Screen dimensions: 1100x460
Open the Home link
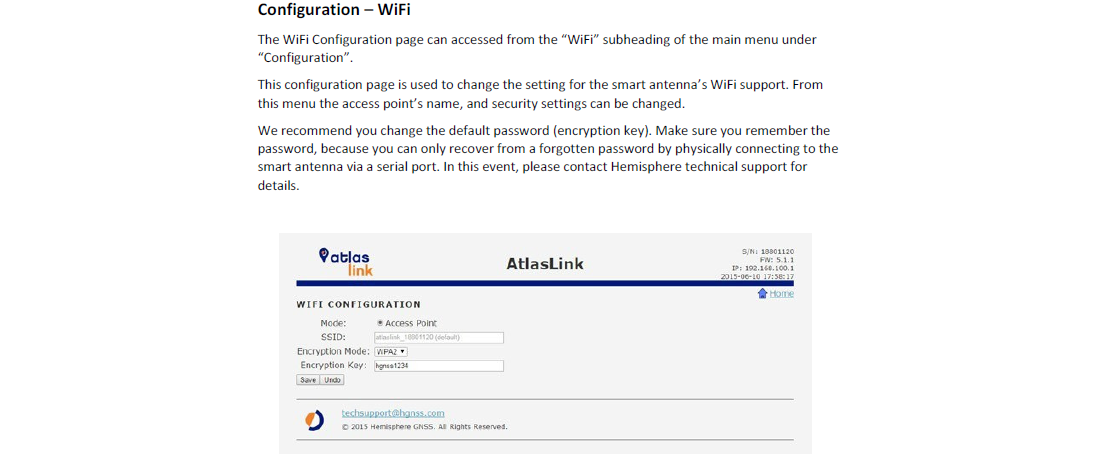click(781, 293)
